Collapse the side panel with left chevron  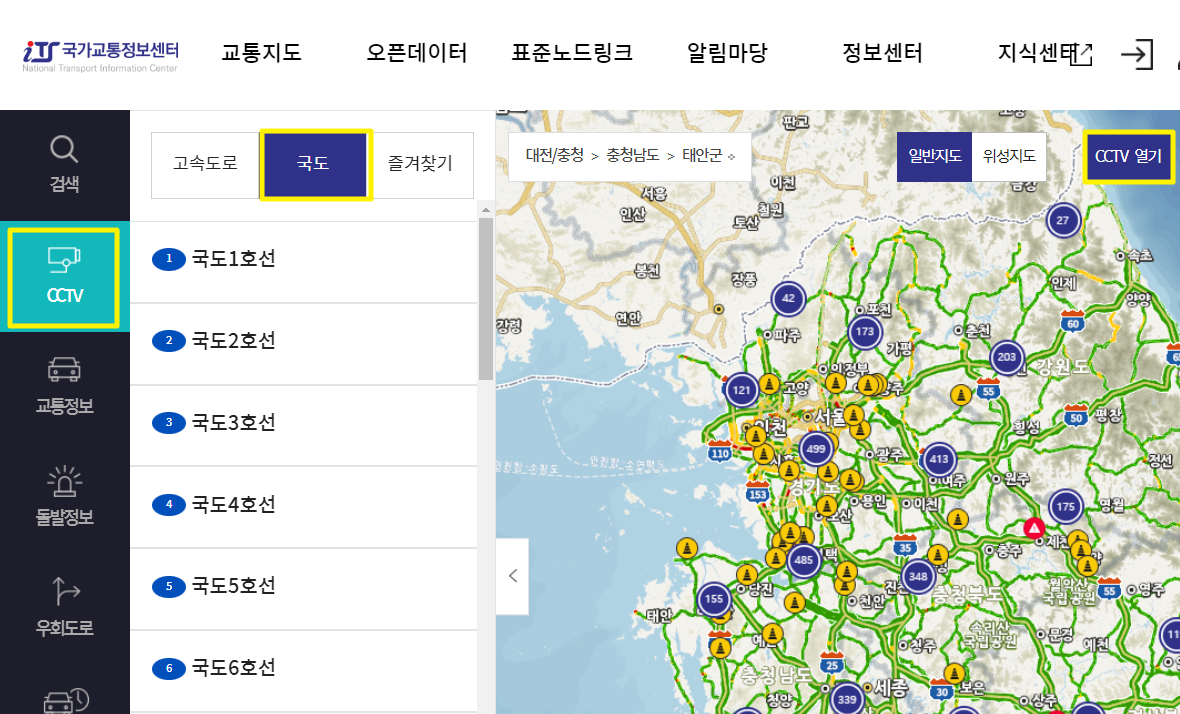click(512, 576)
